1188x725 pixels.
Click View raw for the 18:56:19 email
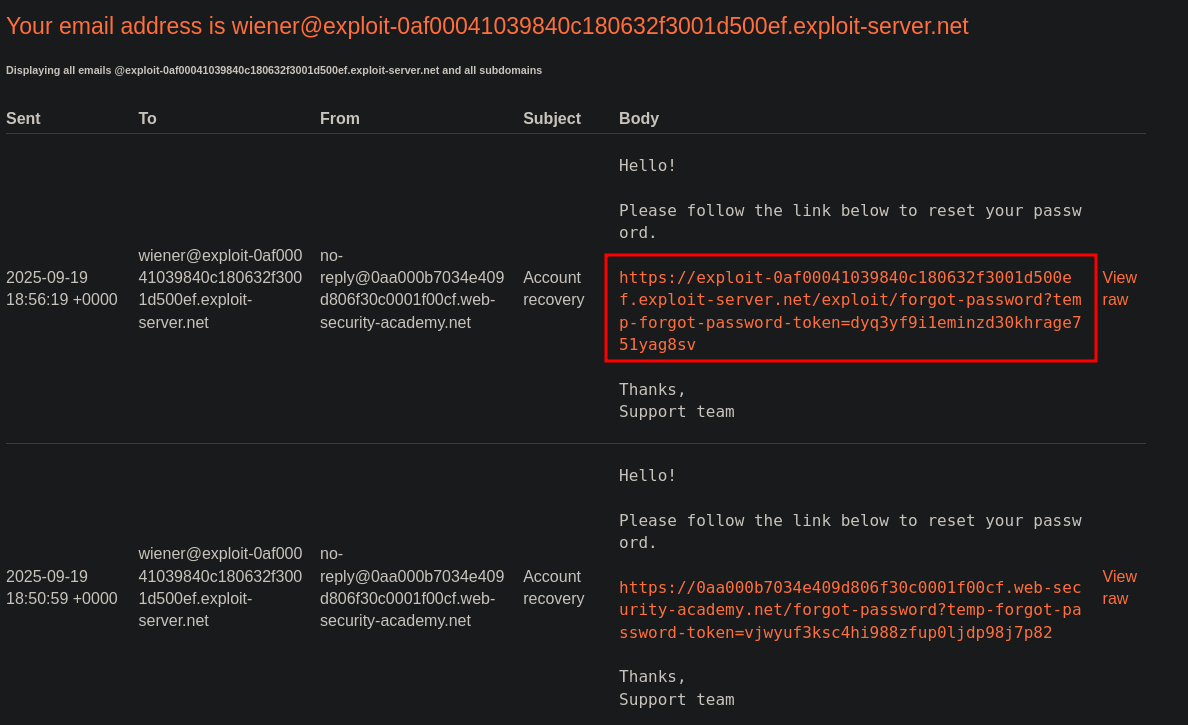click(x=1119, y=288)
